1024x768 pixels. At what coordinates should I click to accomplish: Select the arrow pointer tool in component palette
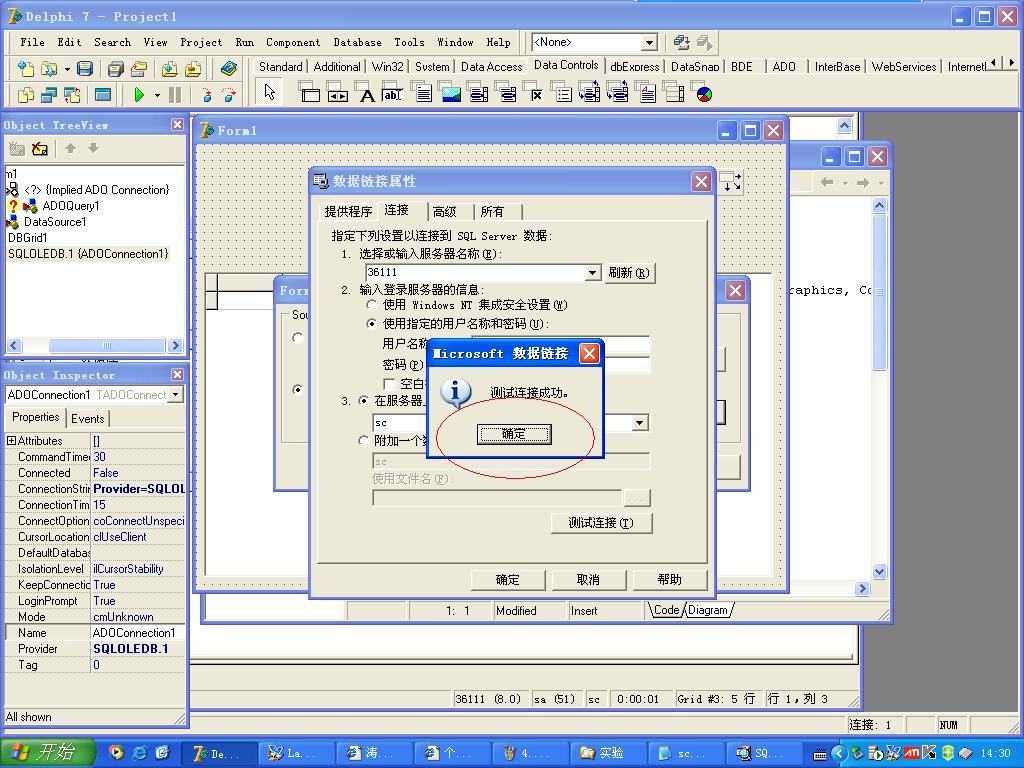pos(269,93)
